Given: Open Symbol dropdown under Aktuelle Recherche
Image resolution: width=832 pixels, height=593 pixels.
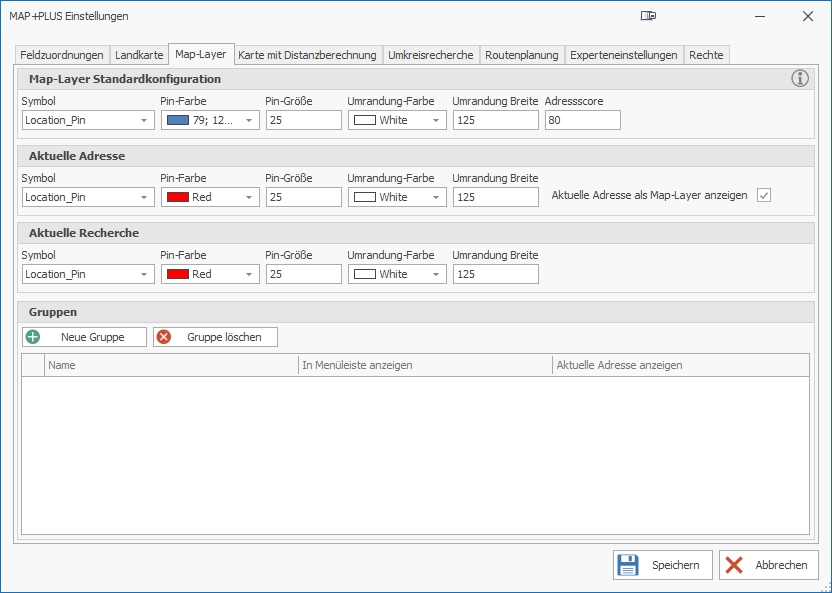Looking at the screenshot, I should coord(145,274).
